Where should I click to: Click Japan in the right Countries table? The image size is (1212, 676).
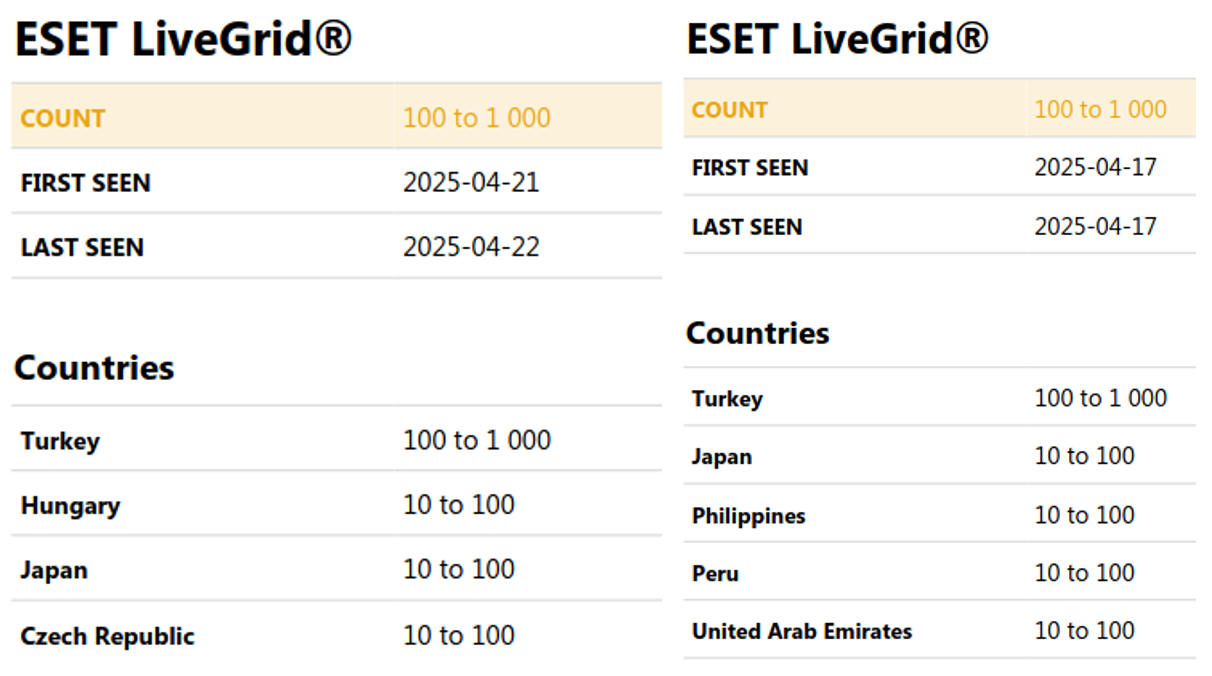click(x=721, y=457)
